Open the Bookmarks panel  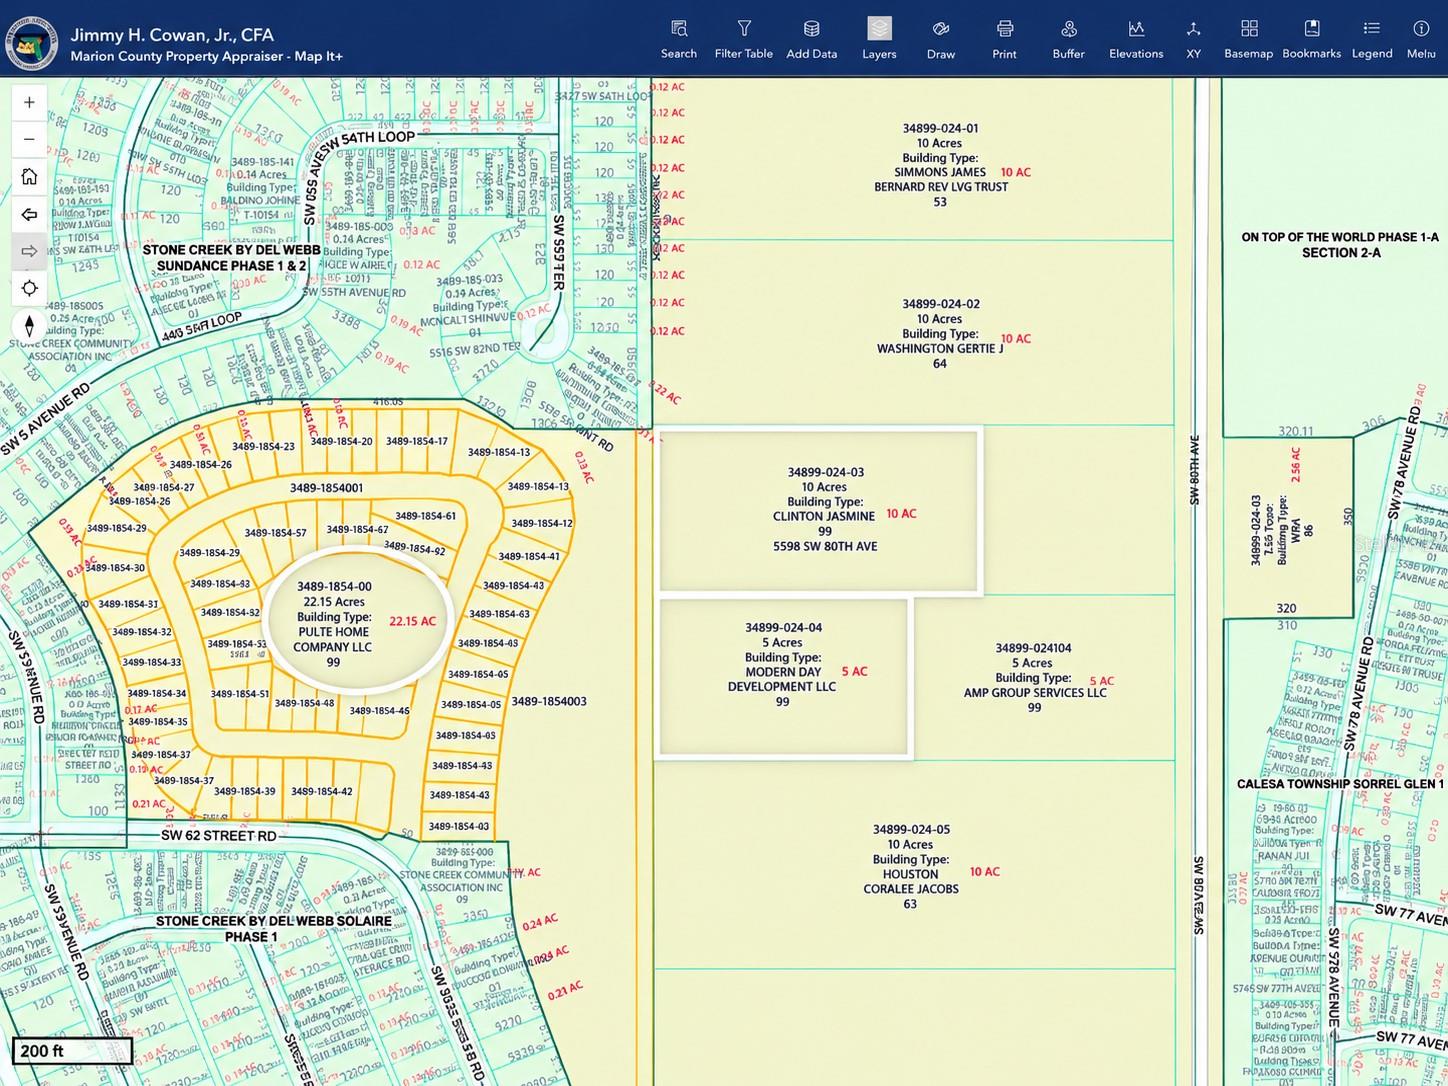[1311, 39]
